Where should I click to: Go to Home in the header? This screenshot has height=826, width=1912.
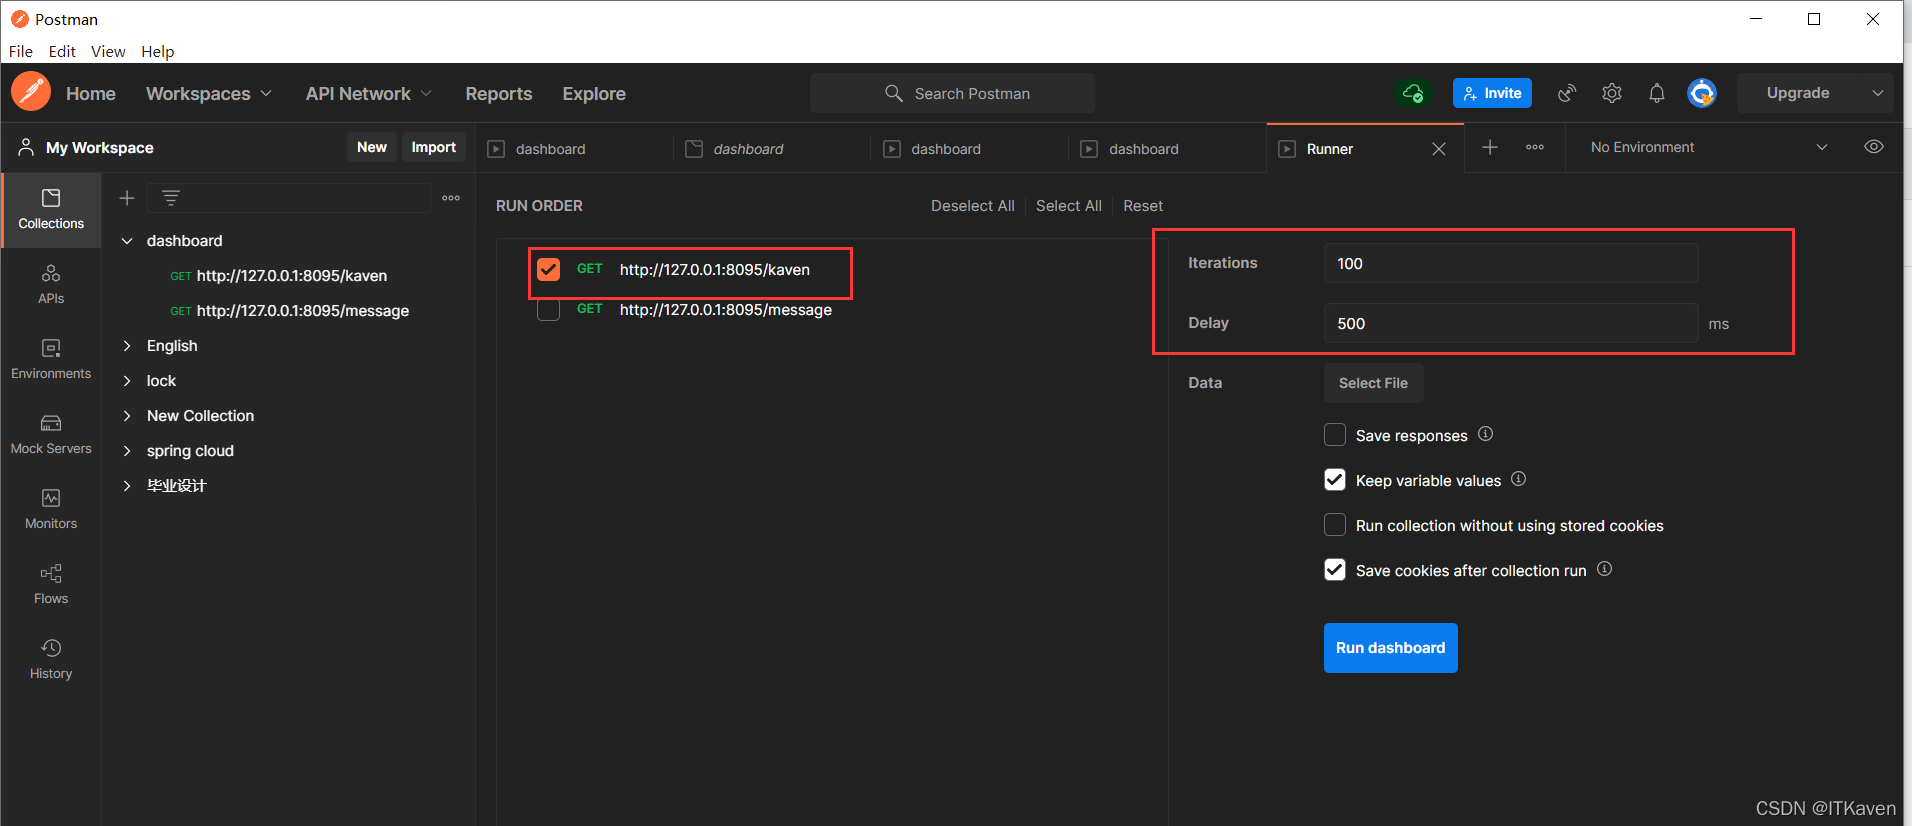(91, 93)
